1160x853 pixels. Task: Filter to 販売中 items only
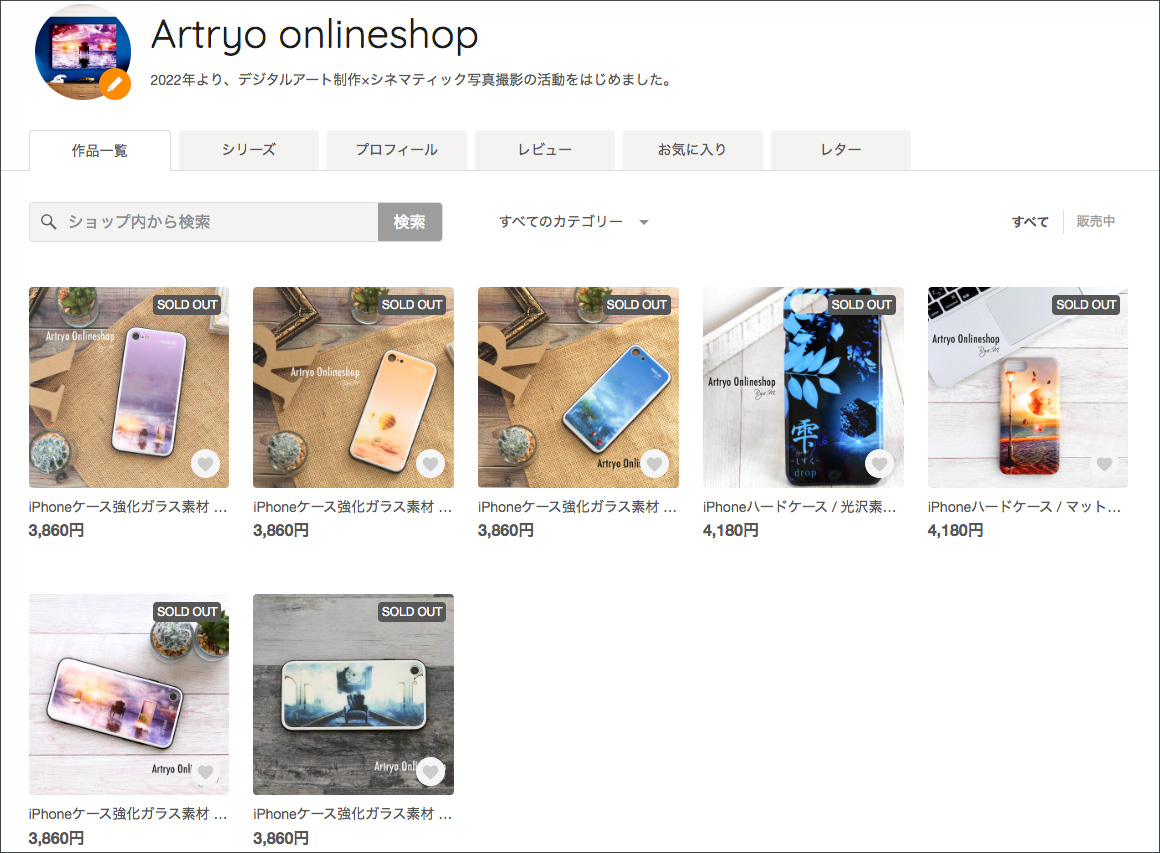(1095, 222)
